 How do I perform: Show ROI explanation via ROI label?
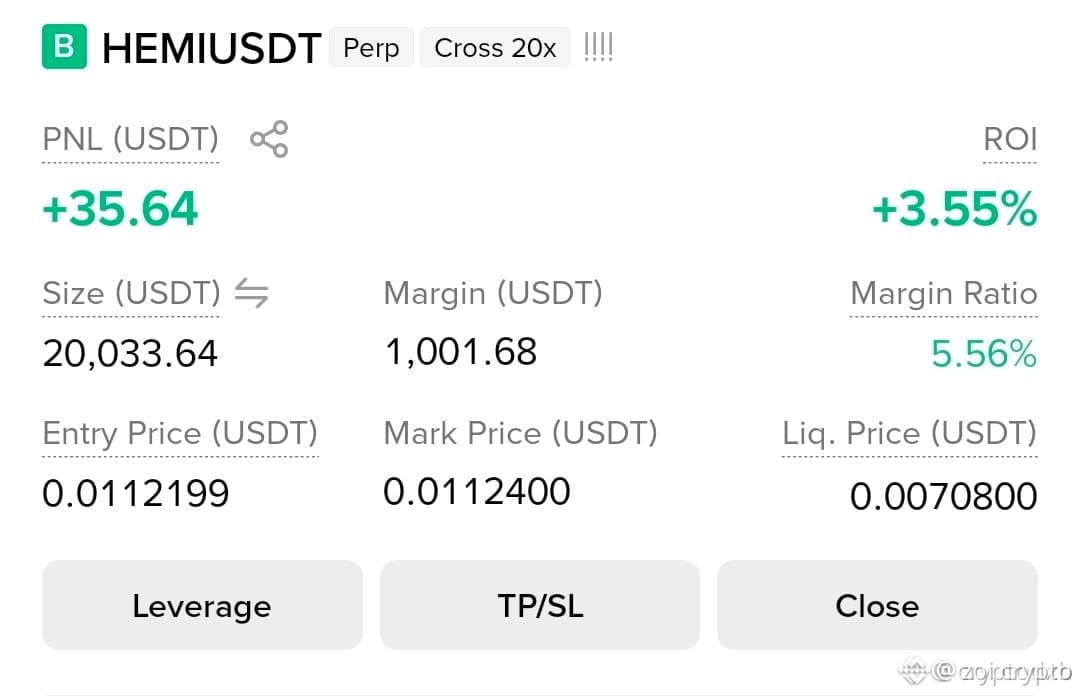(x=1010, y=139)
